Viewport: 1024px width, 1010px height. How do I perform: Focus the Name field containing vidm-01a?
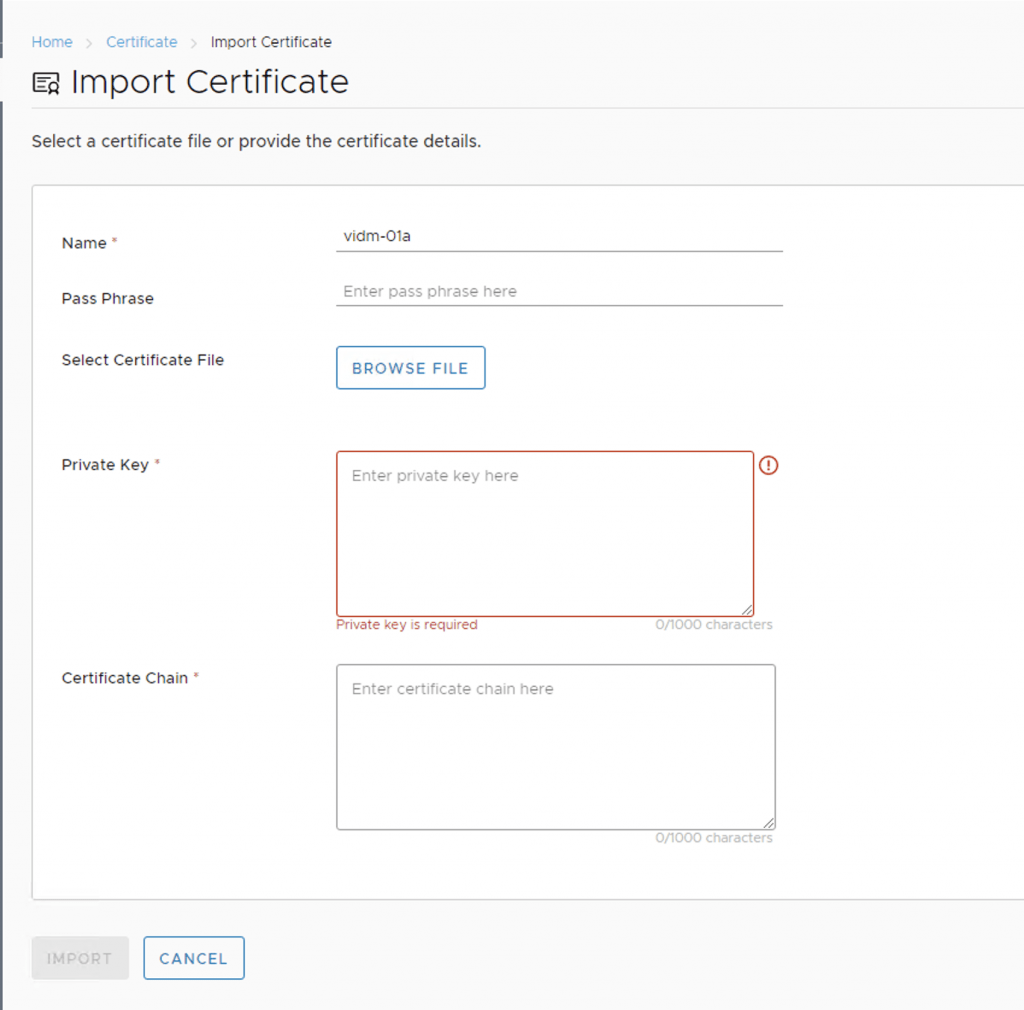[559, 236]
